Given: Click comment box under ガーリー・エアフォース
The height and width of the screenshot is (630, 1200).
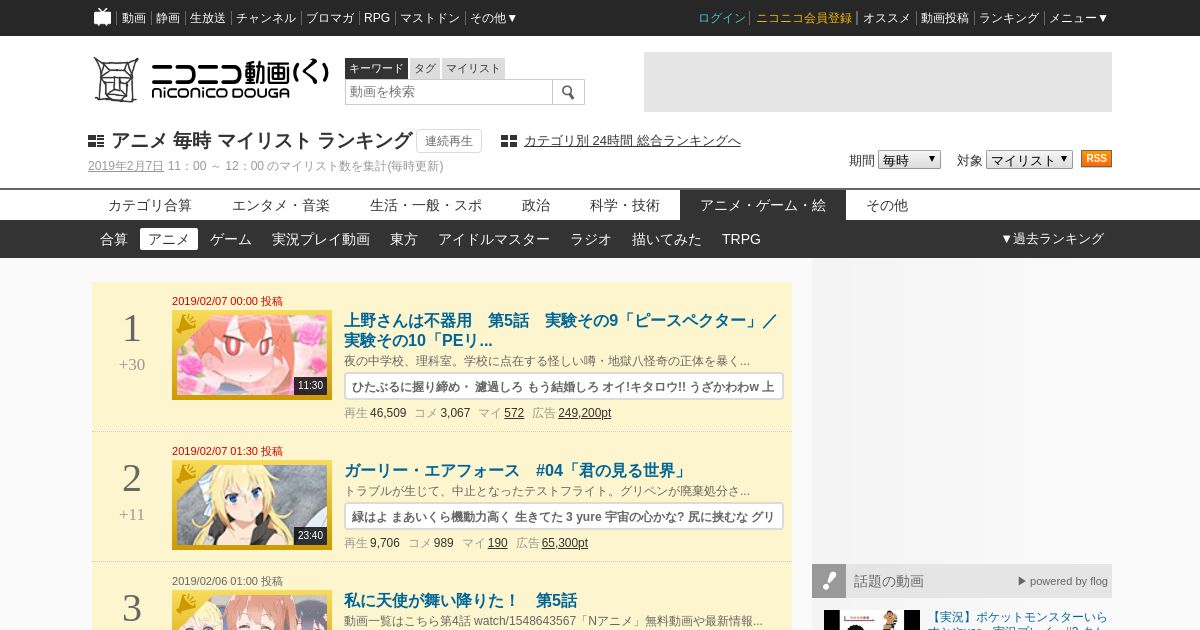Looking at the screenshot, I should point(564,516).
